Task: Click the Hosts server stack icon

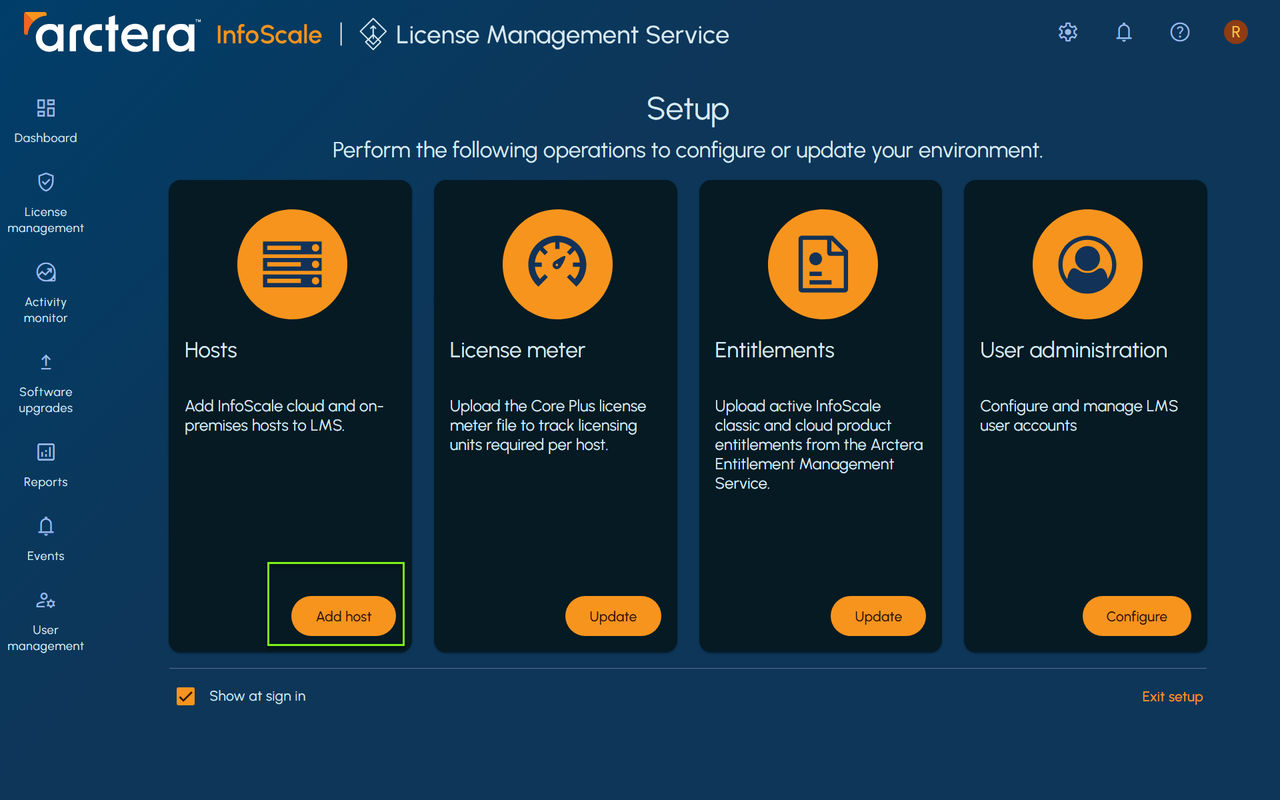Action: click(x=292, y=264)
